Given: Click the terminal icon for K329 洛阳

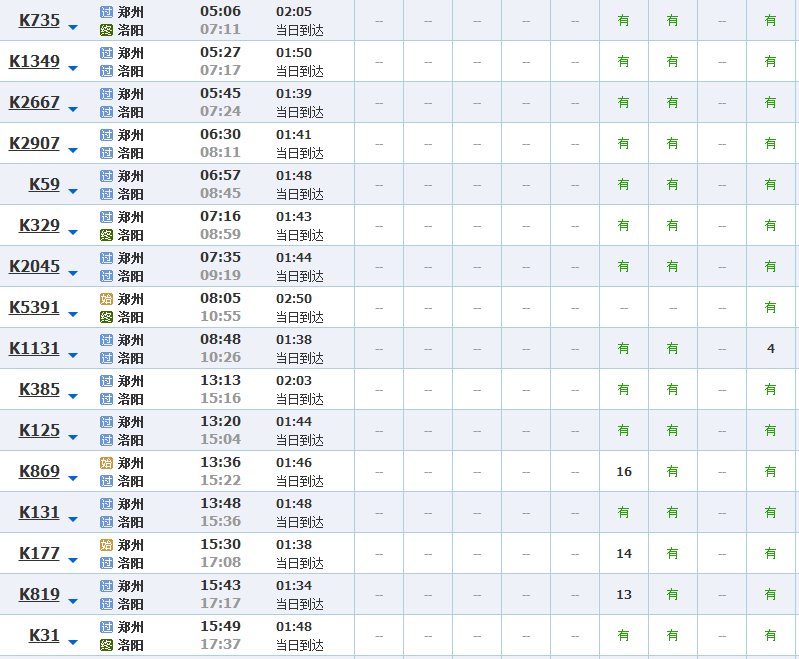Looking at the screenshot, I should 107,235.
